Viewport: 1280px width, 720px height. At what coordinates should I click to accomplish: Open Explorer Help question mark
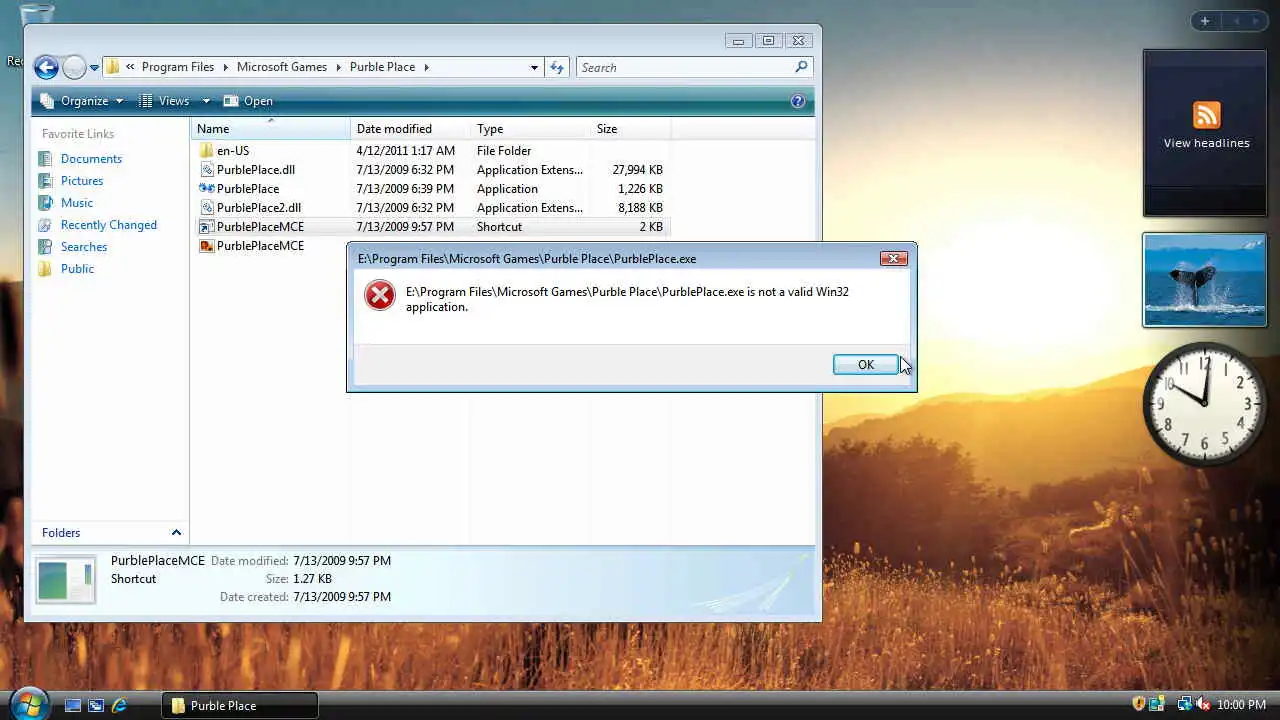pos(798,101)
